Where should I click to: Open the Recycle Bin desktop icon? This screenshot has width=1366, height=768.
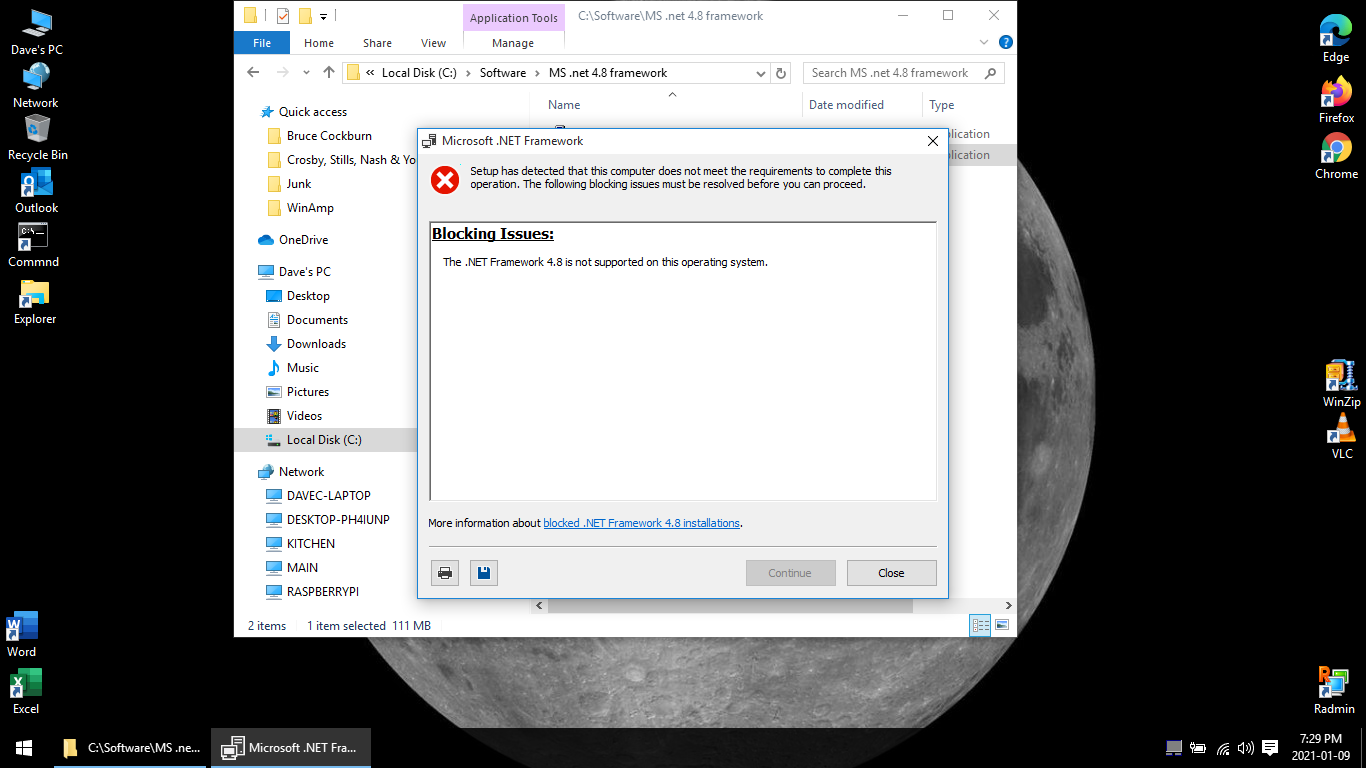(x=37, y=138)
